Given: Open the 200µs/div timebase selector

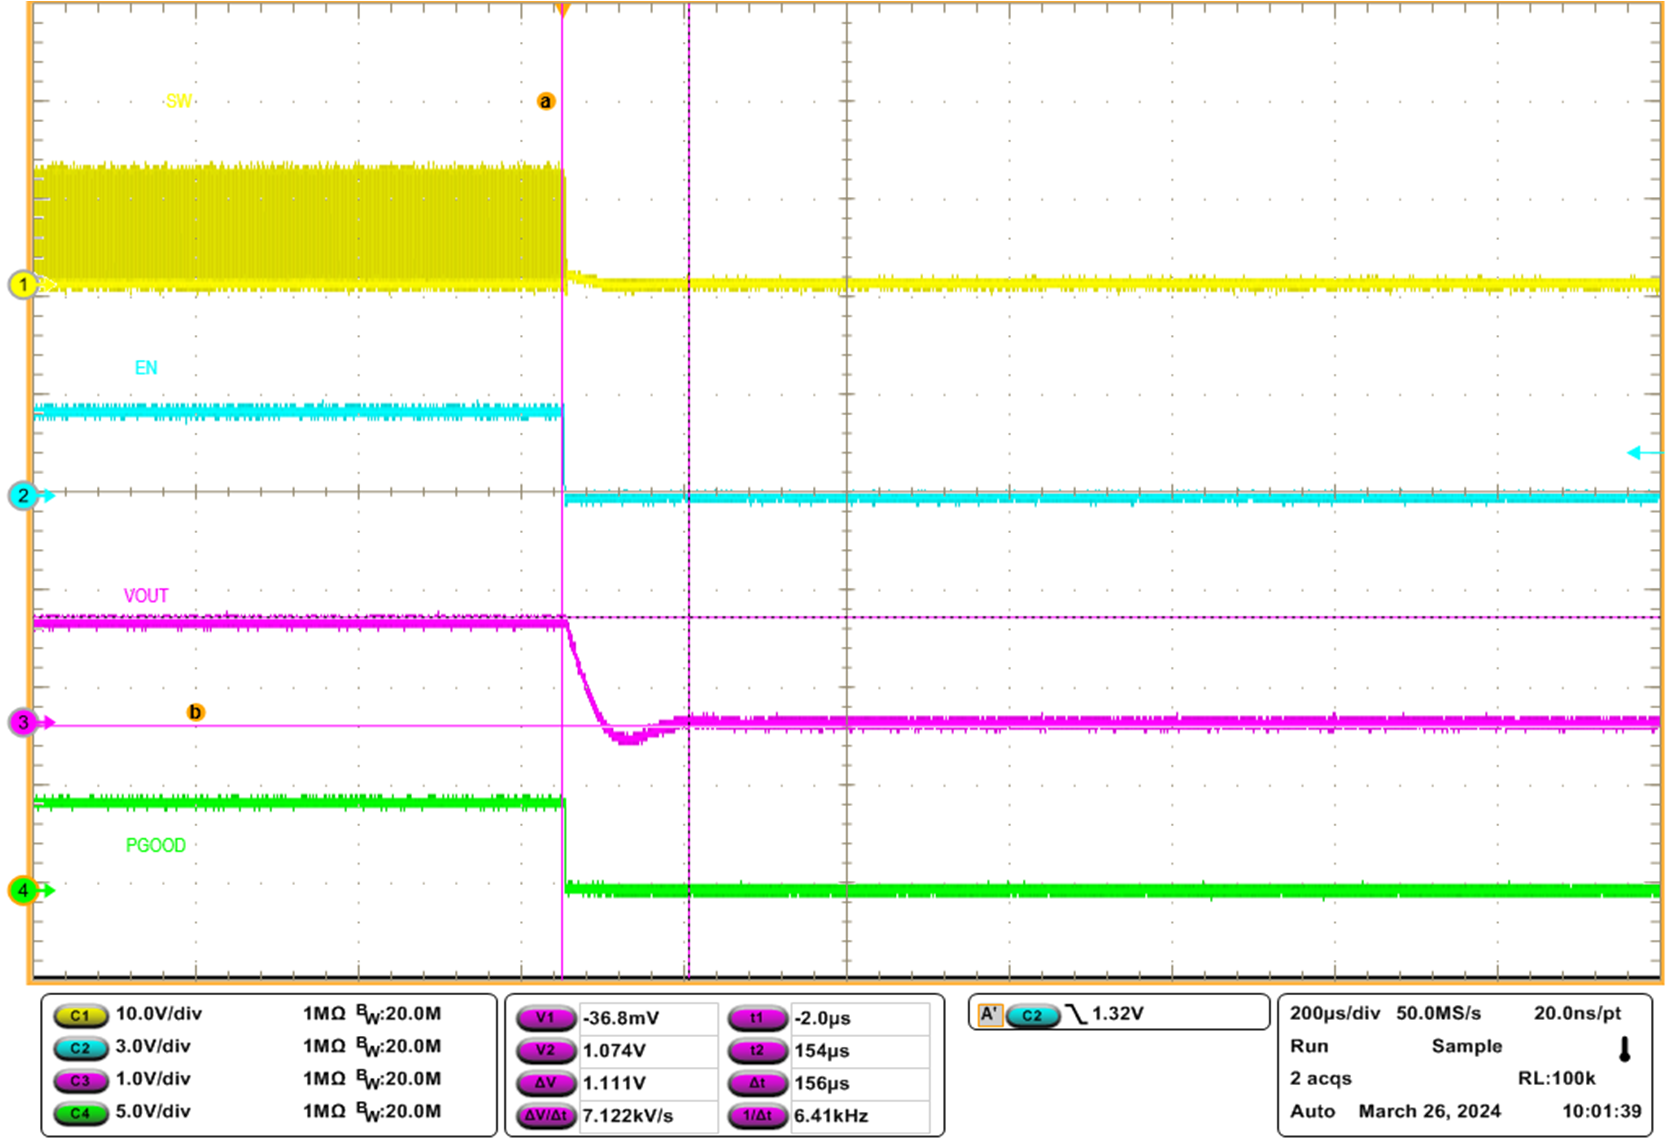Looking at the screenshot, I should [x=1333, y=1012].
